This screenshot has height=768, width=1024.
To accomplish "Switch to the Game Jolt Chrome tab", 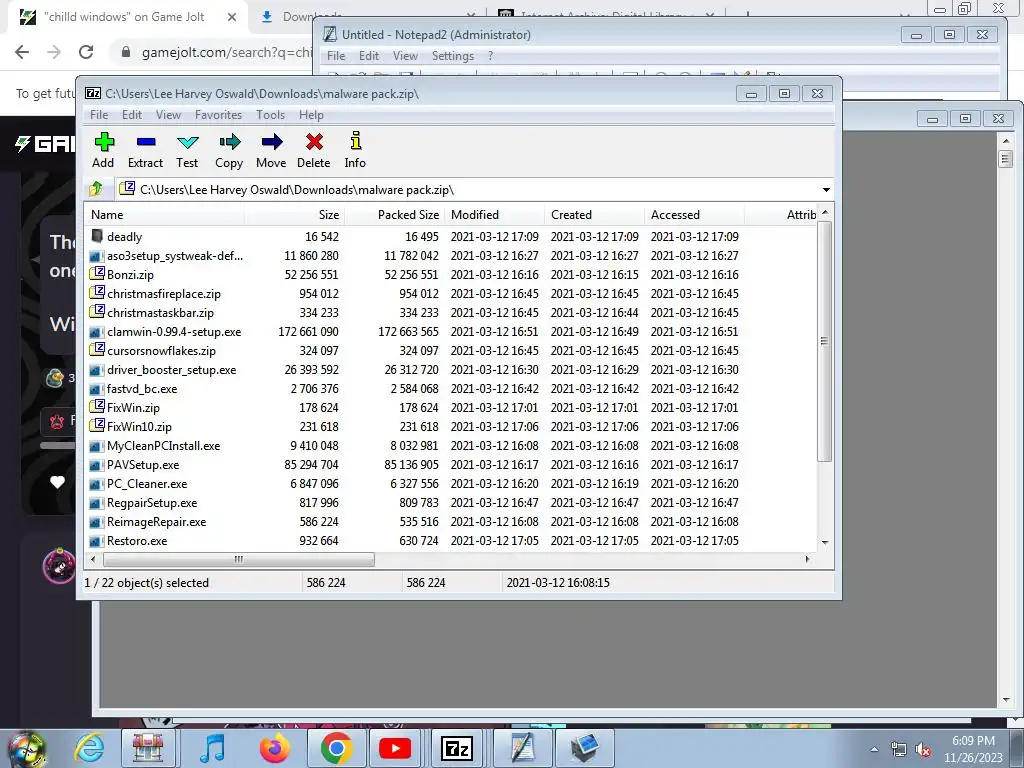I will [124, 17].
